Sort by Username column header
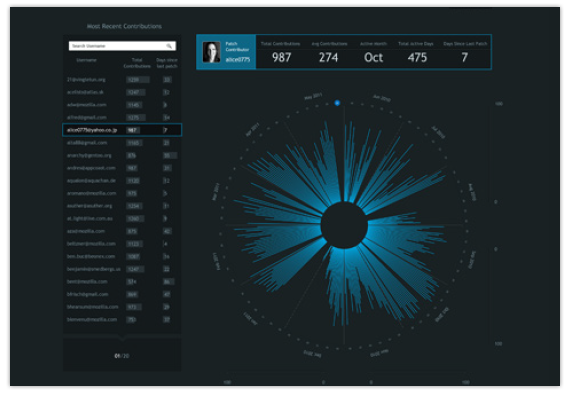The width and height of the screenshot is (570, 393). 87,60
